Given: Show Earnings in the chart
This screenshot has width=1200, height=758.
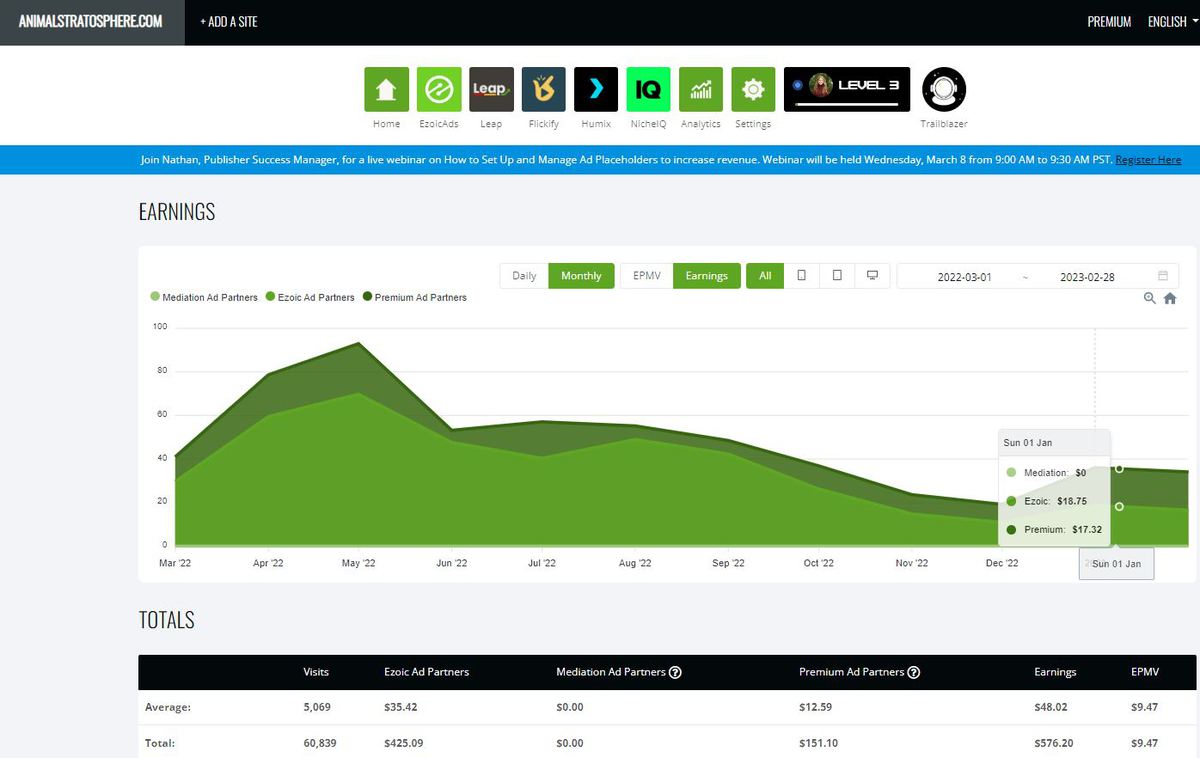Looking at the screenshot, I should coord(707,276).
